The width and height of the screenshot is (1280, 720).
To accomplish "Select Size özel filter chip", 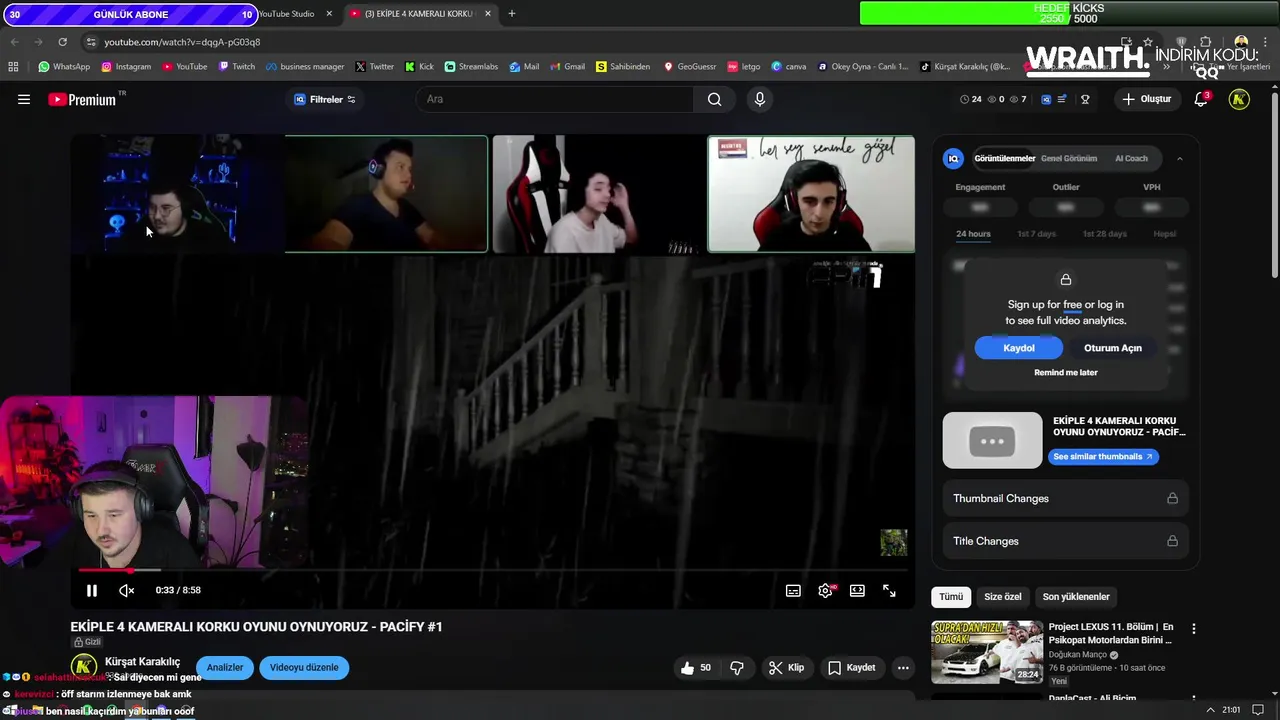I will (1003, 597).
